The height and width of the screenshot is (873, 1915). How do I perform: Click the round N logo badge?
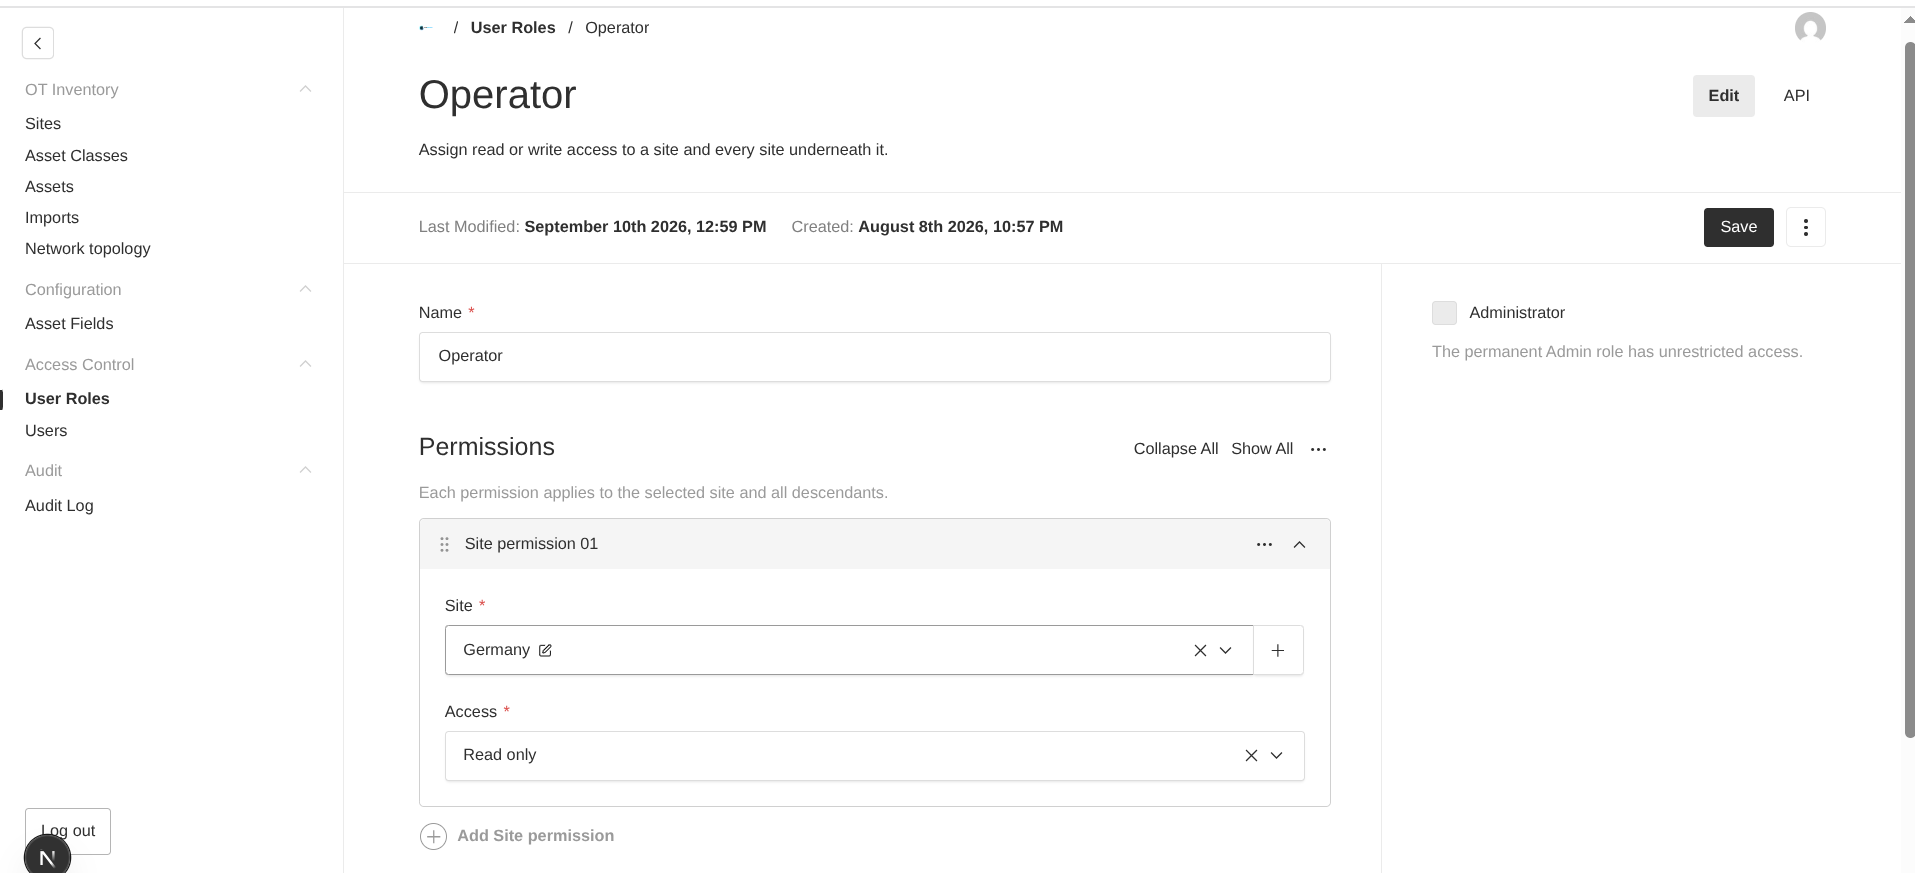pos(47,856)
